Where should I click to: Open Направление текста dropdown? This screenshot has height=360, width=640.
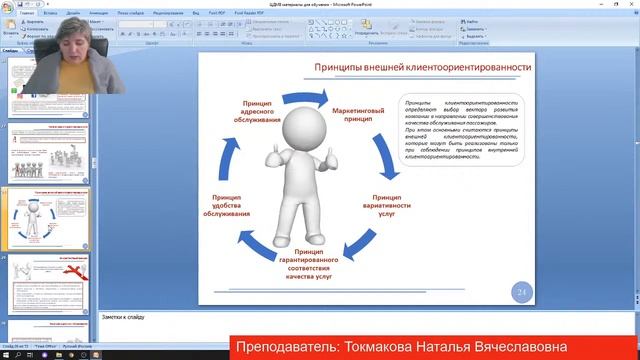(x=267, y=22)
